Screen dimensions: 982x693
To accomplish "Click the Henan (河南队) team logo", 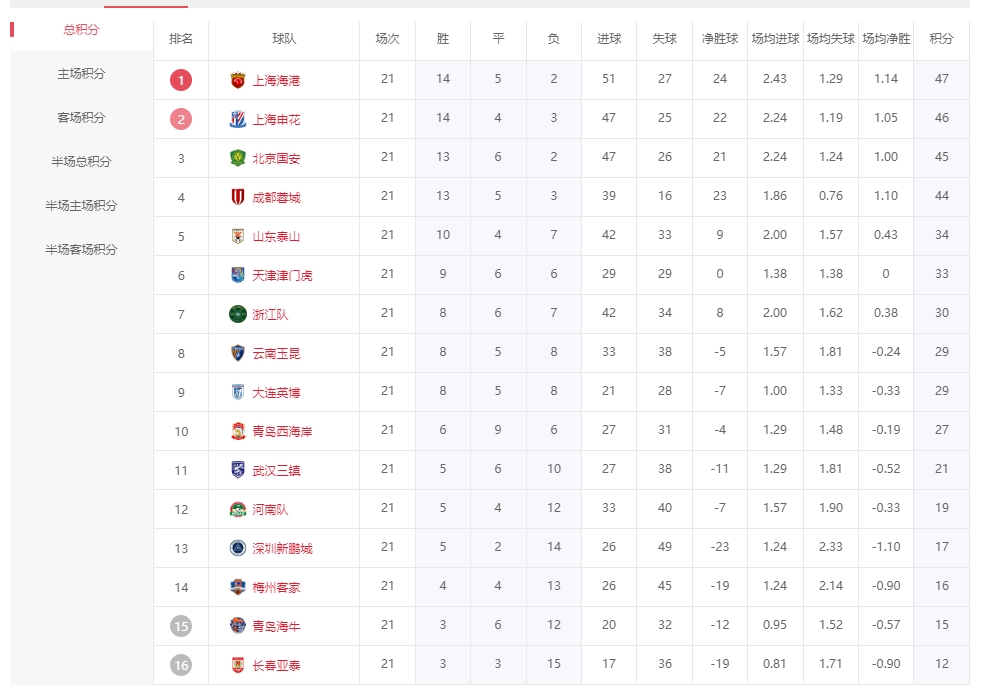I will pyautogui.click(x=238, y=509).
